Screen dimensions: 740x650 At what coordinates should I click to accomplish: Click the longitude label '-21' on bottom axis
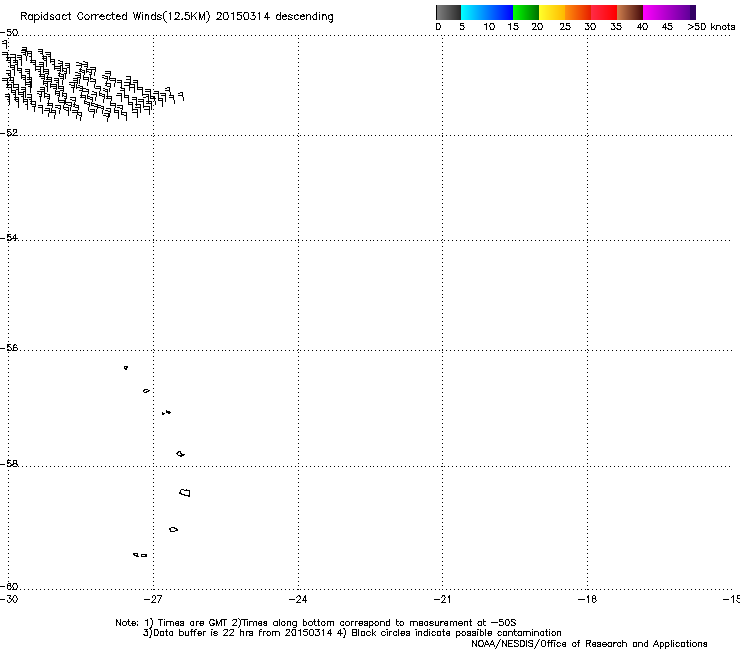pos(442,599)
